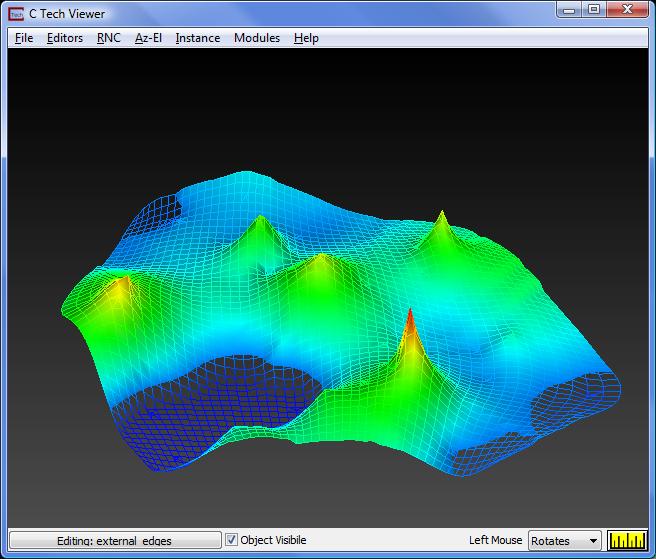The image size is (656, 559).
Task: Open the File menu
Action: pyautogui.click(x=24, y=38)
